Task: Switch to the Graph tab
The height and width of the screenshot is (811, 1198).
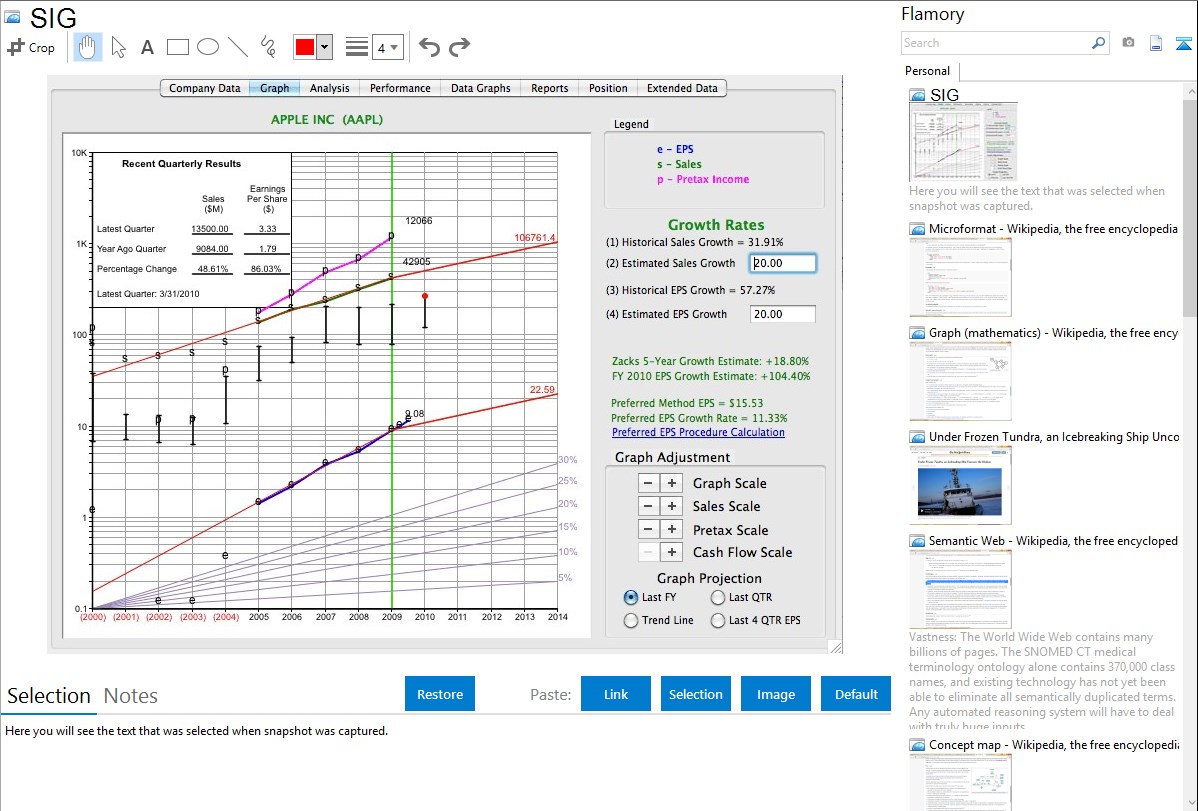Action: pos(274,88)
